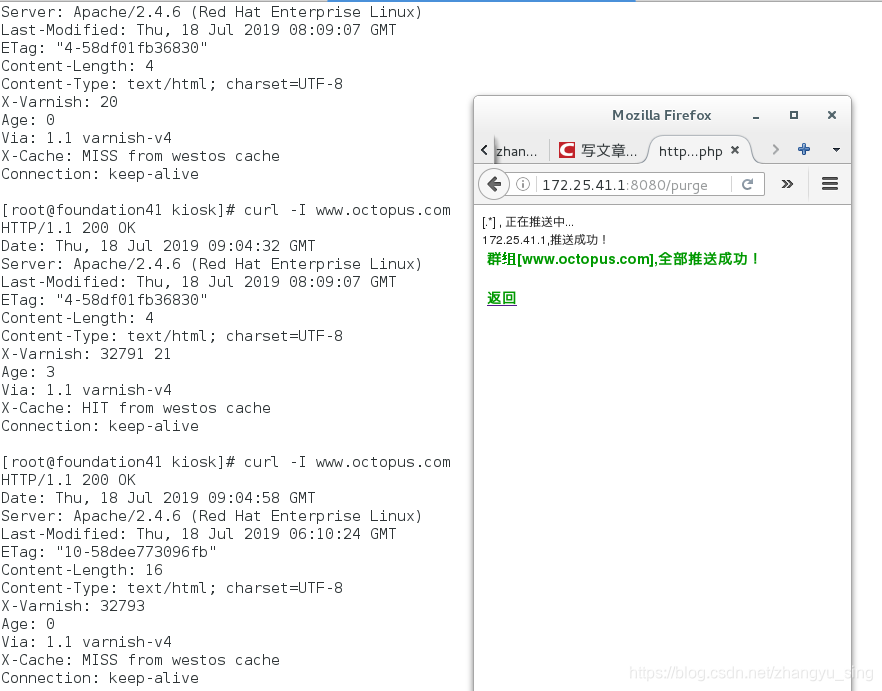Click 'ETag: "10-58dee773096fb"' in terminal
Viewport: 882px width, 691px height.
pyautogui.click(x=109, y=552)
